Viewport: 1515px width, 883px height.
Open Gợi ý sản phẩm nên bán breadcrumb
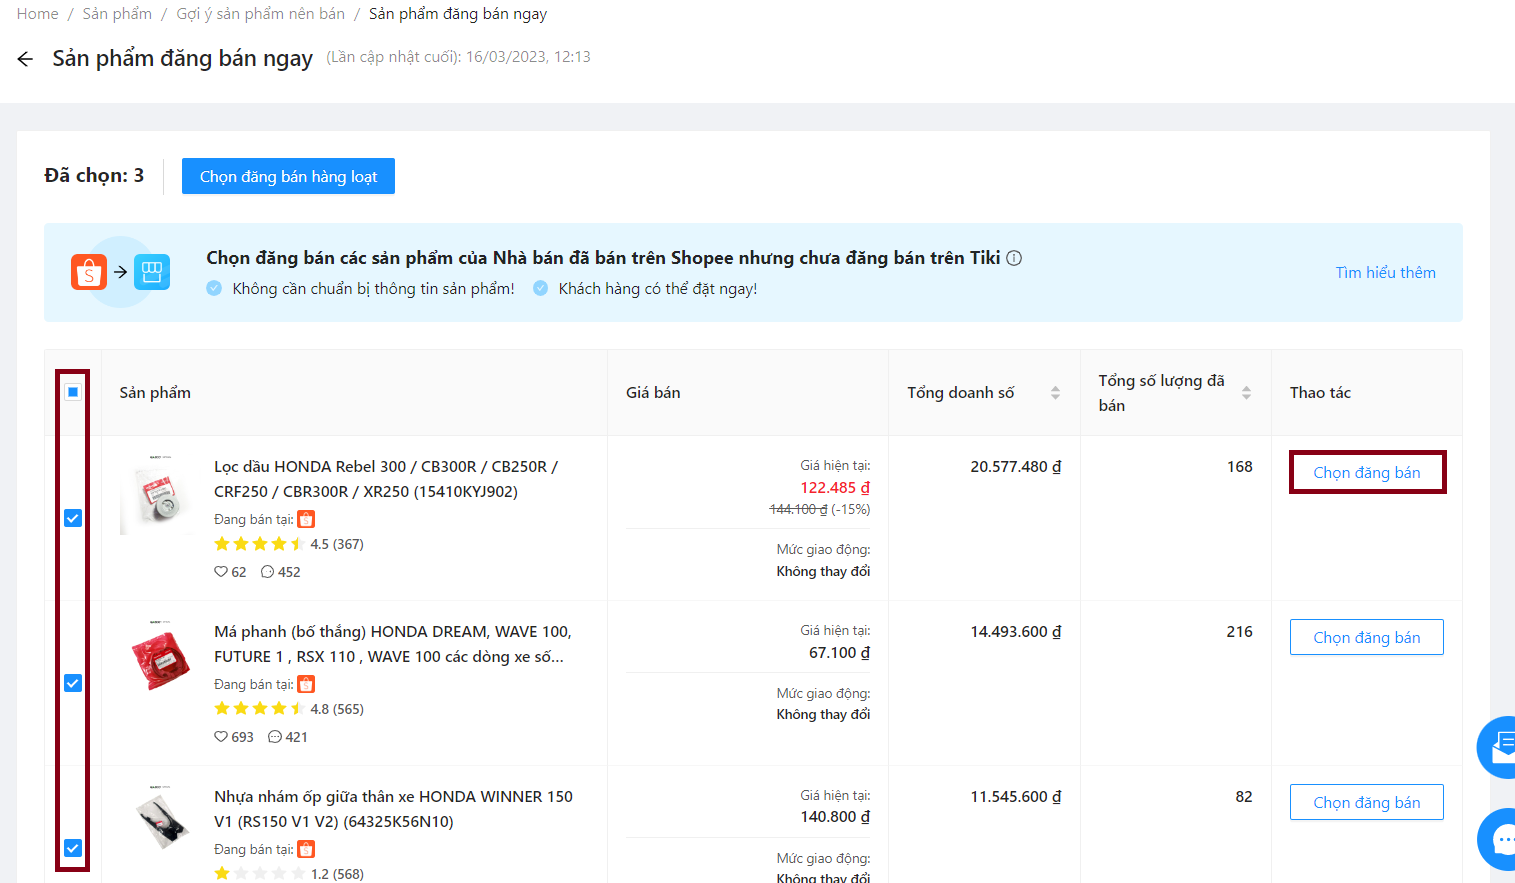[x=260, y=14]
